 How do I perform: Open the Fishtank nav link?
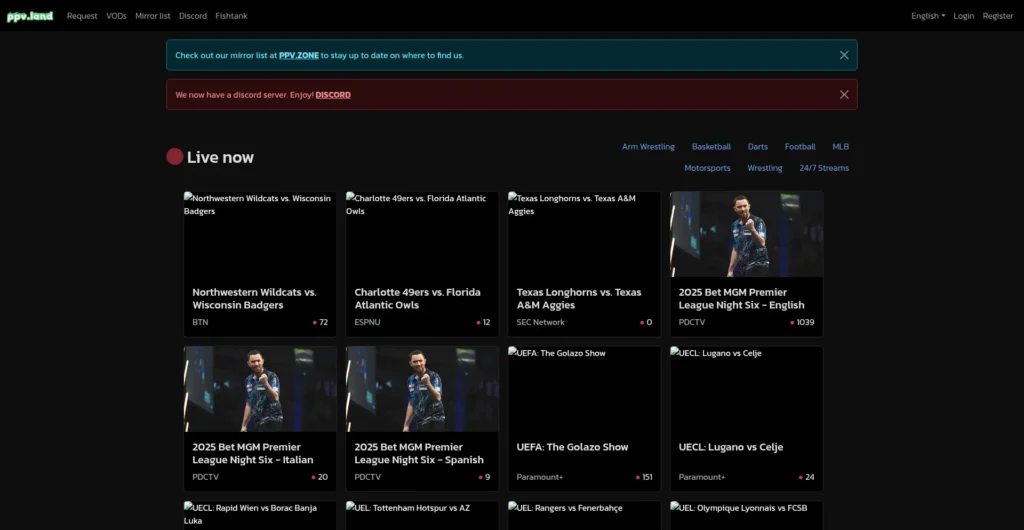tap(231, 16)
